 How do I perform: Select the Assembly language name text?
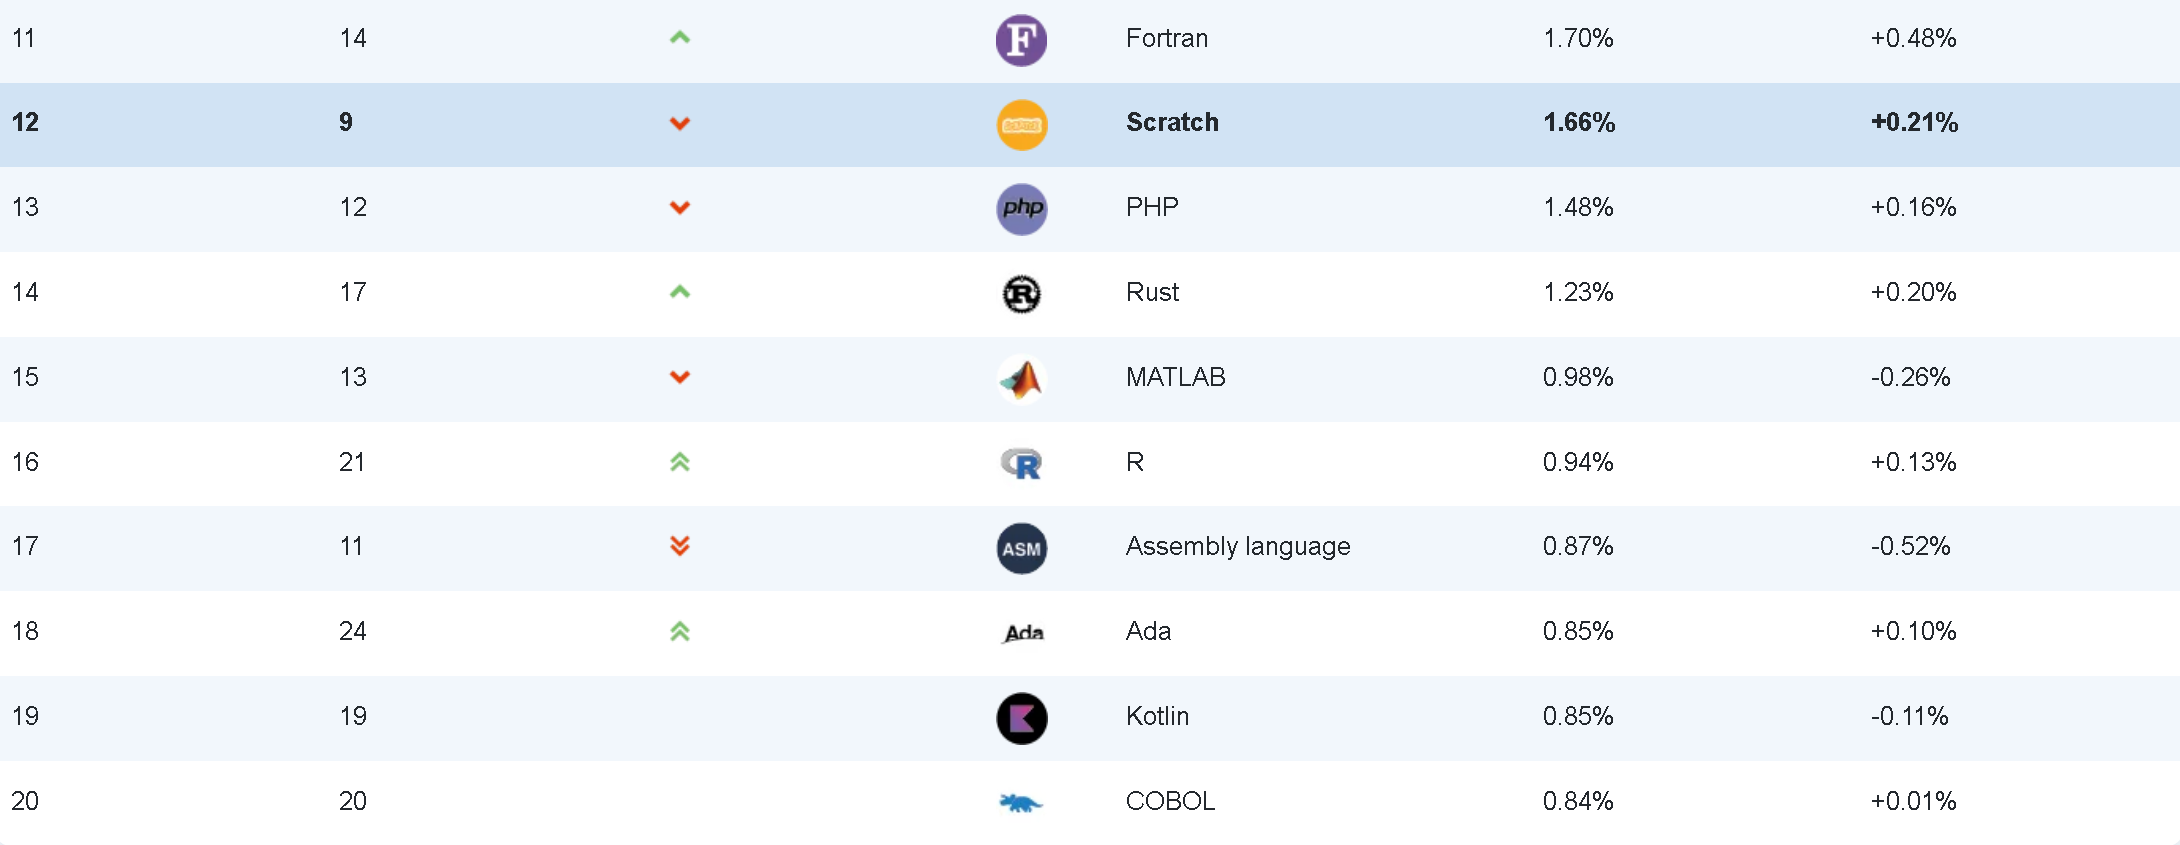[x=1238, y=546]
